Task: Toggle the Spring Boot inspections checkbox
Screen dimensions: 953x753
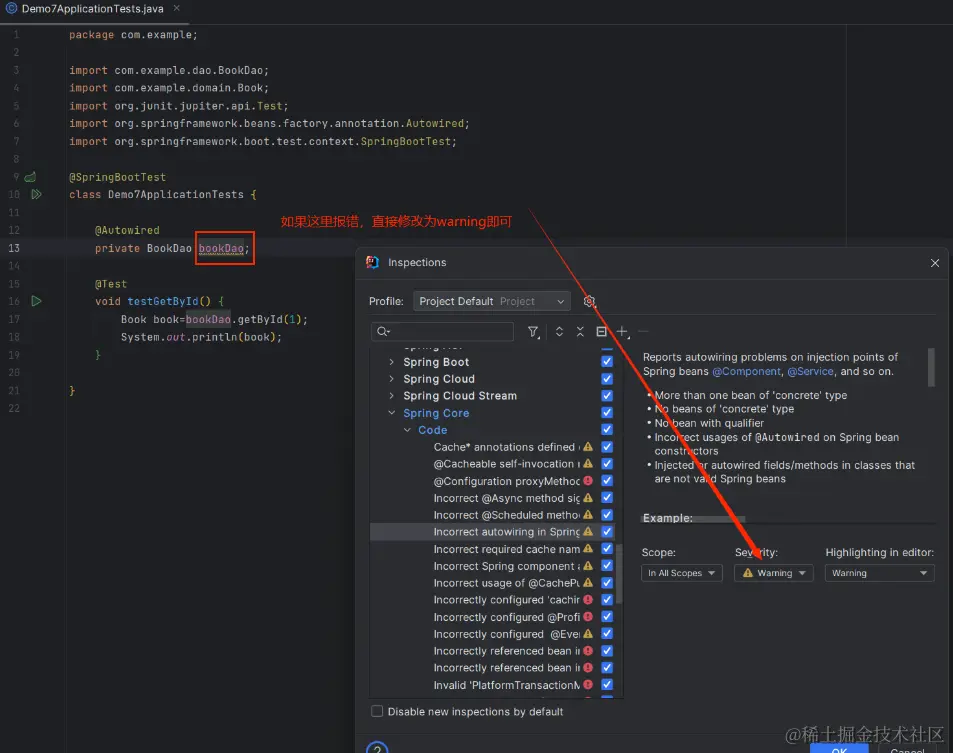Action: (607, 362)
